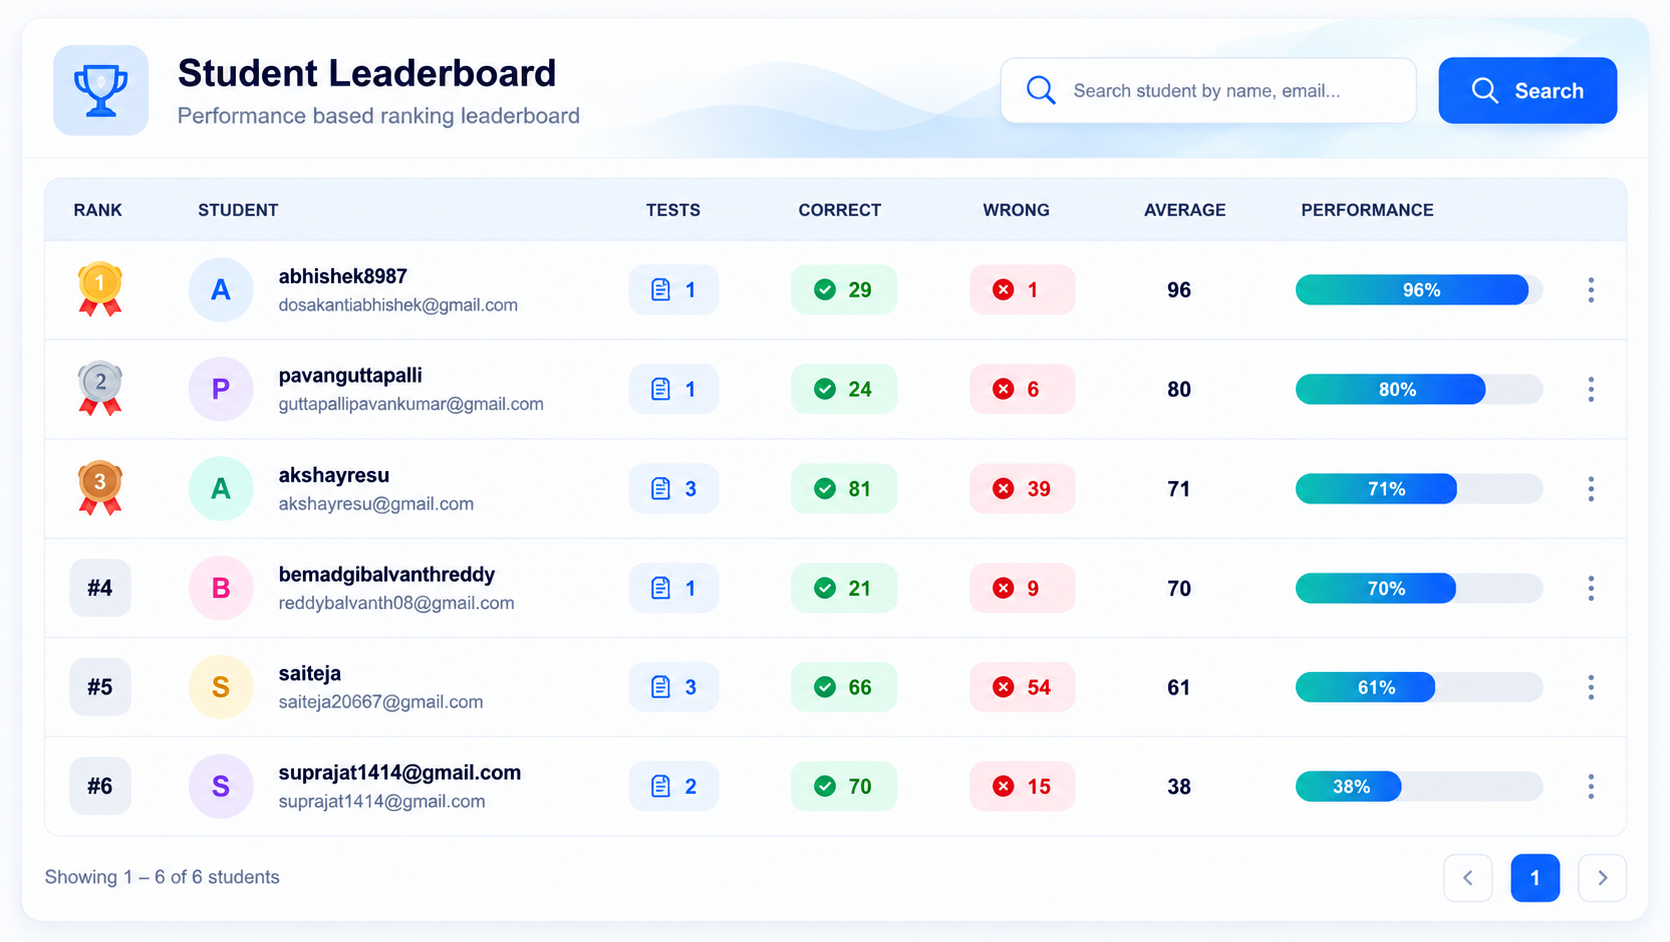Click the PERFORMANCE column header
Screen dimensions: 1670x942
click(1367, 210)
